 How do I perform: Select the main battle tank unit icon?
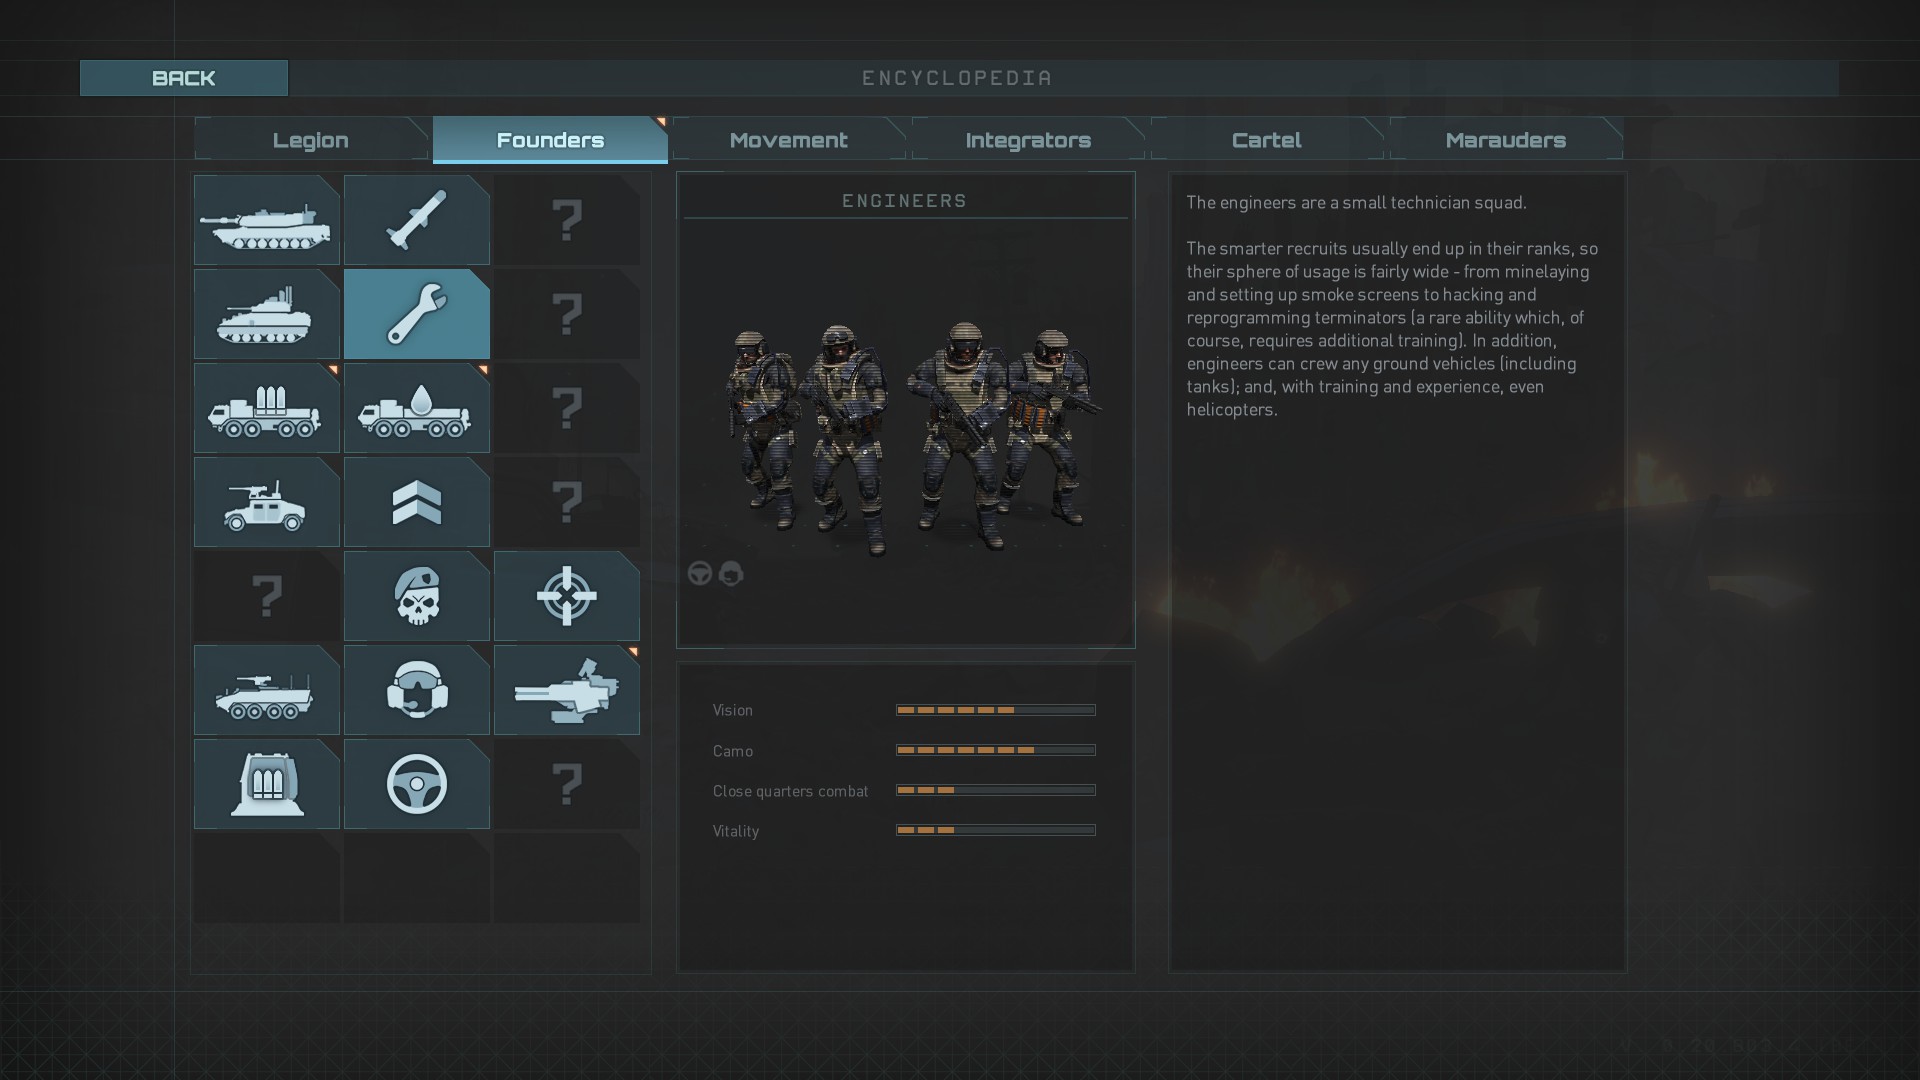pyautogui.click(x=266, y=220)
